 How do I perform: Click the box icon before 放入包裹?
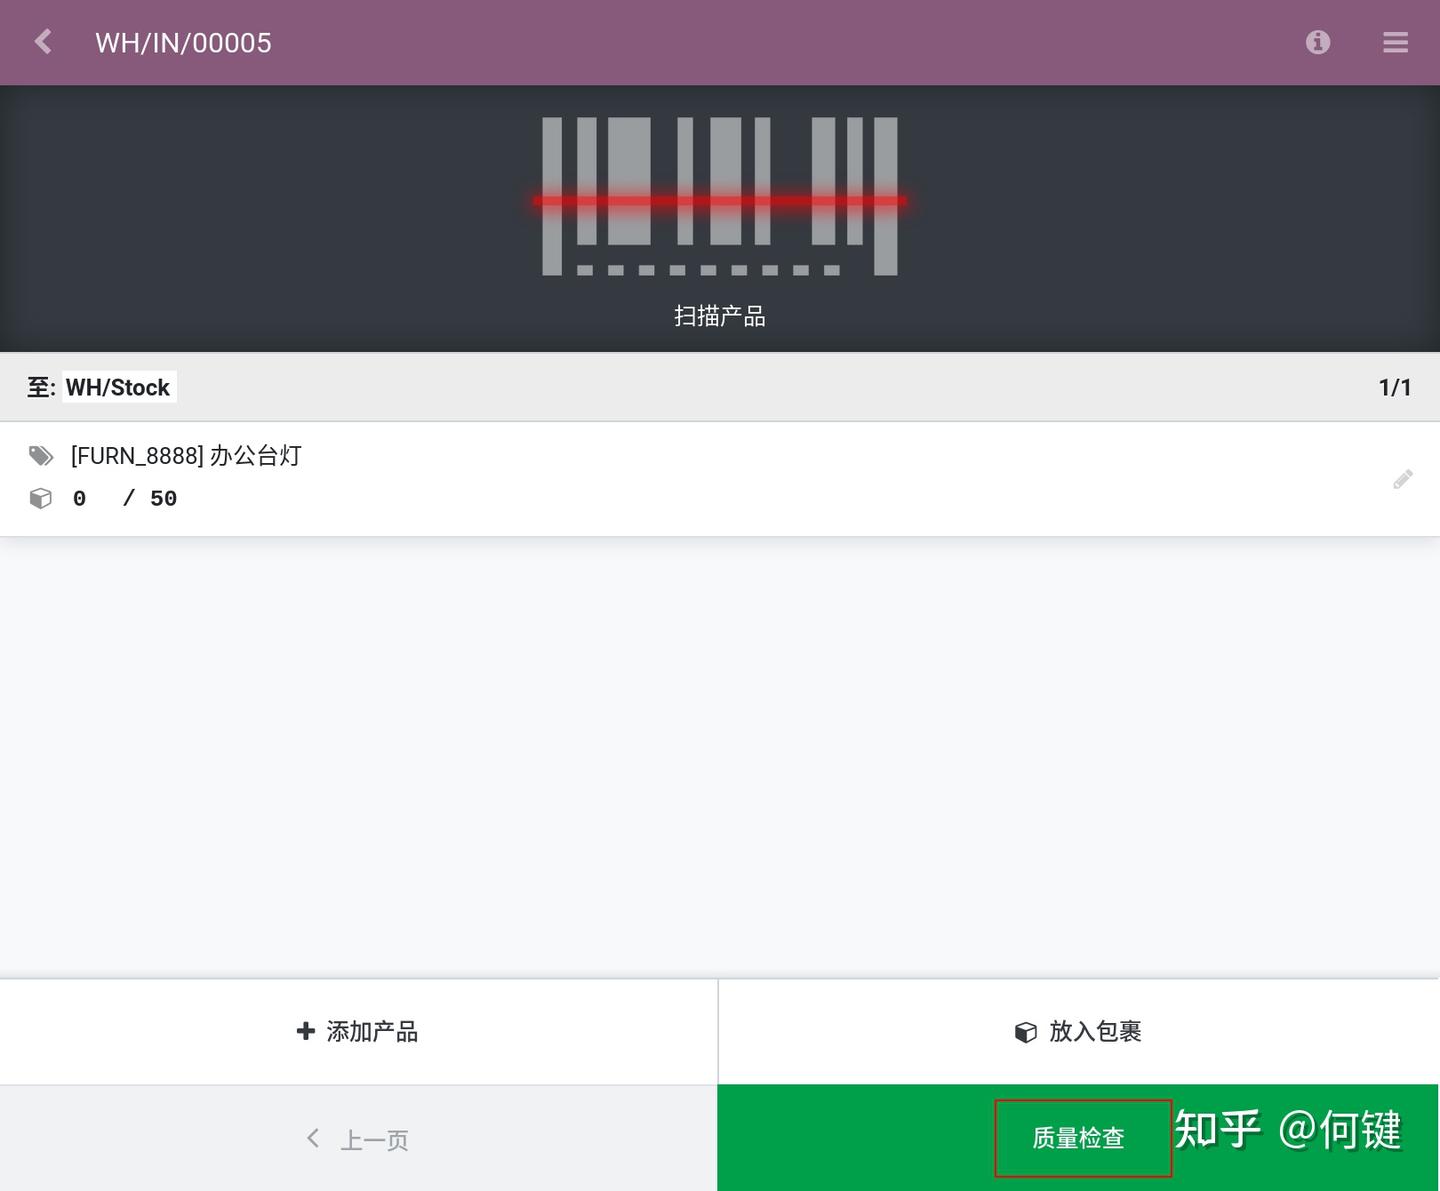coord(1026,1031)
